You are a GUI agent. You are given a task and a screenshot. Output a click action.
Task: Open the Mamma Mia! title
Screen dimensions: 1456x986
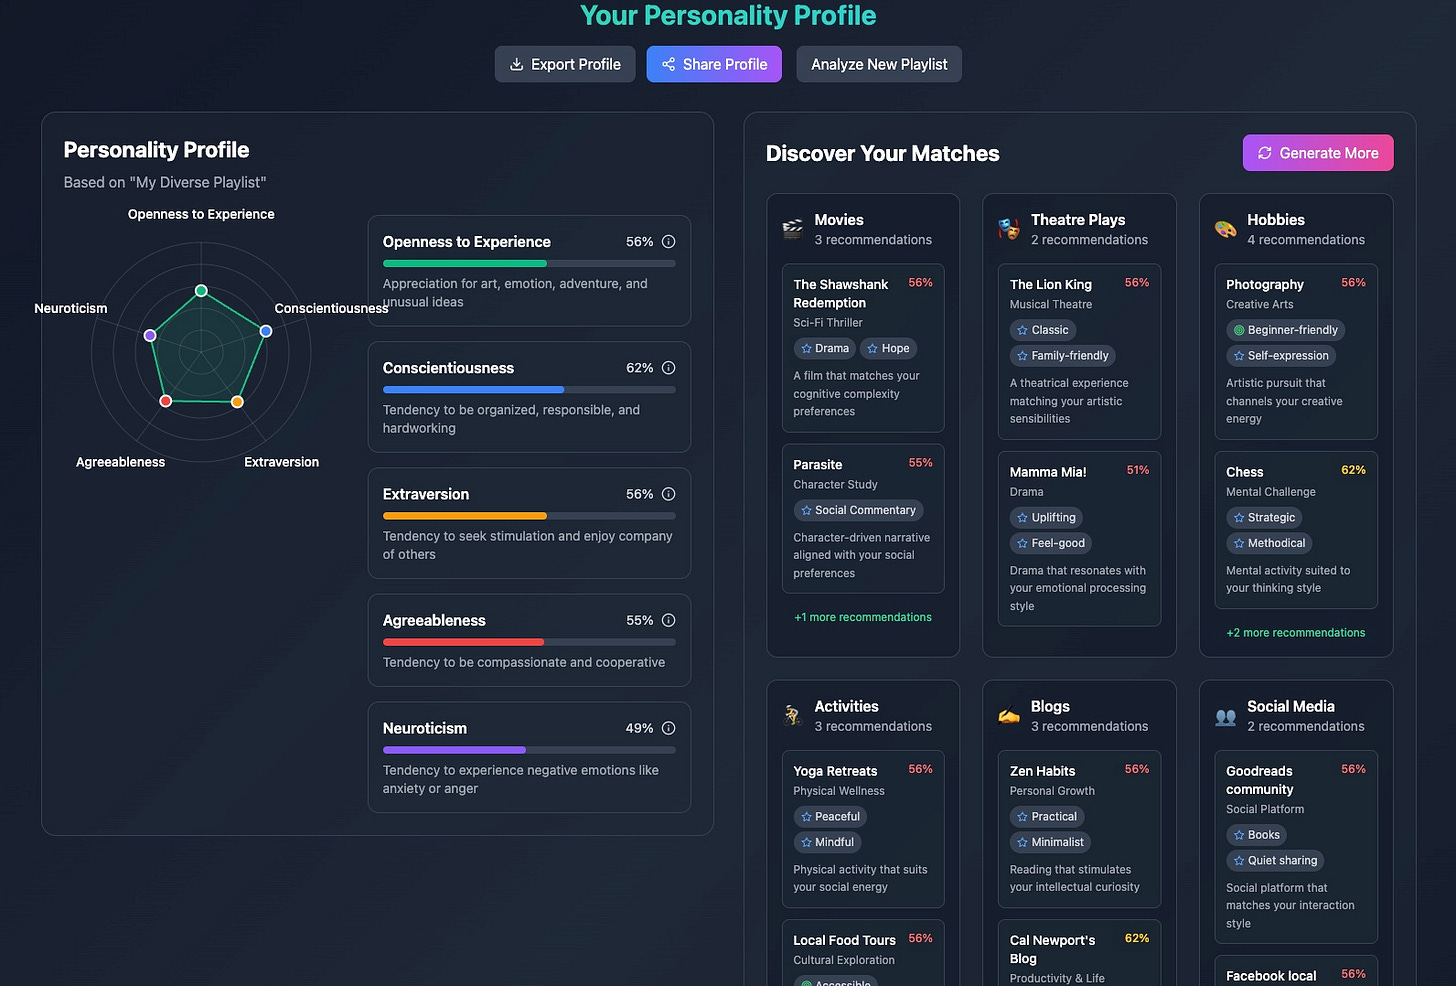pyautogui.click(x=1048, y=472)
